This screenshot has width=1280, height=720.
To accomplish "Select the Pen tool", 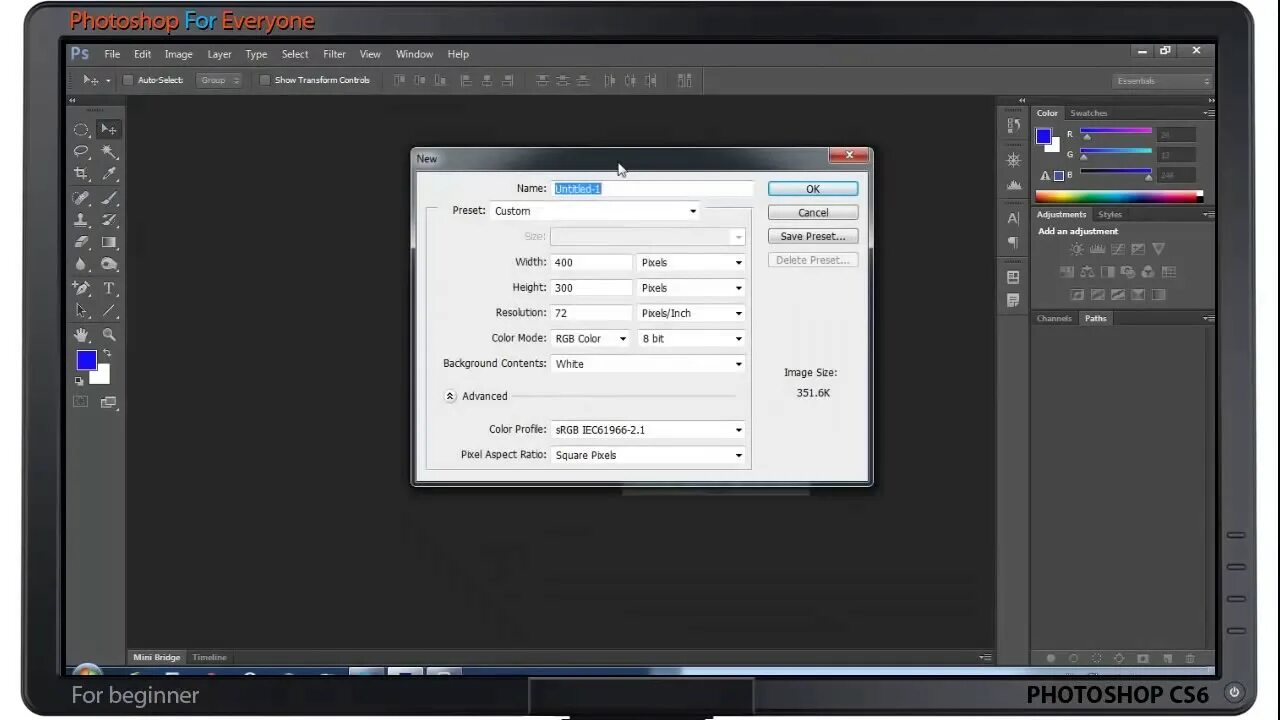I will [x=81, y=288].
